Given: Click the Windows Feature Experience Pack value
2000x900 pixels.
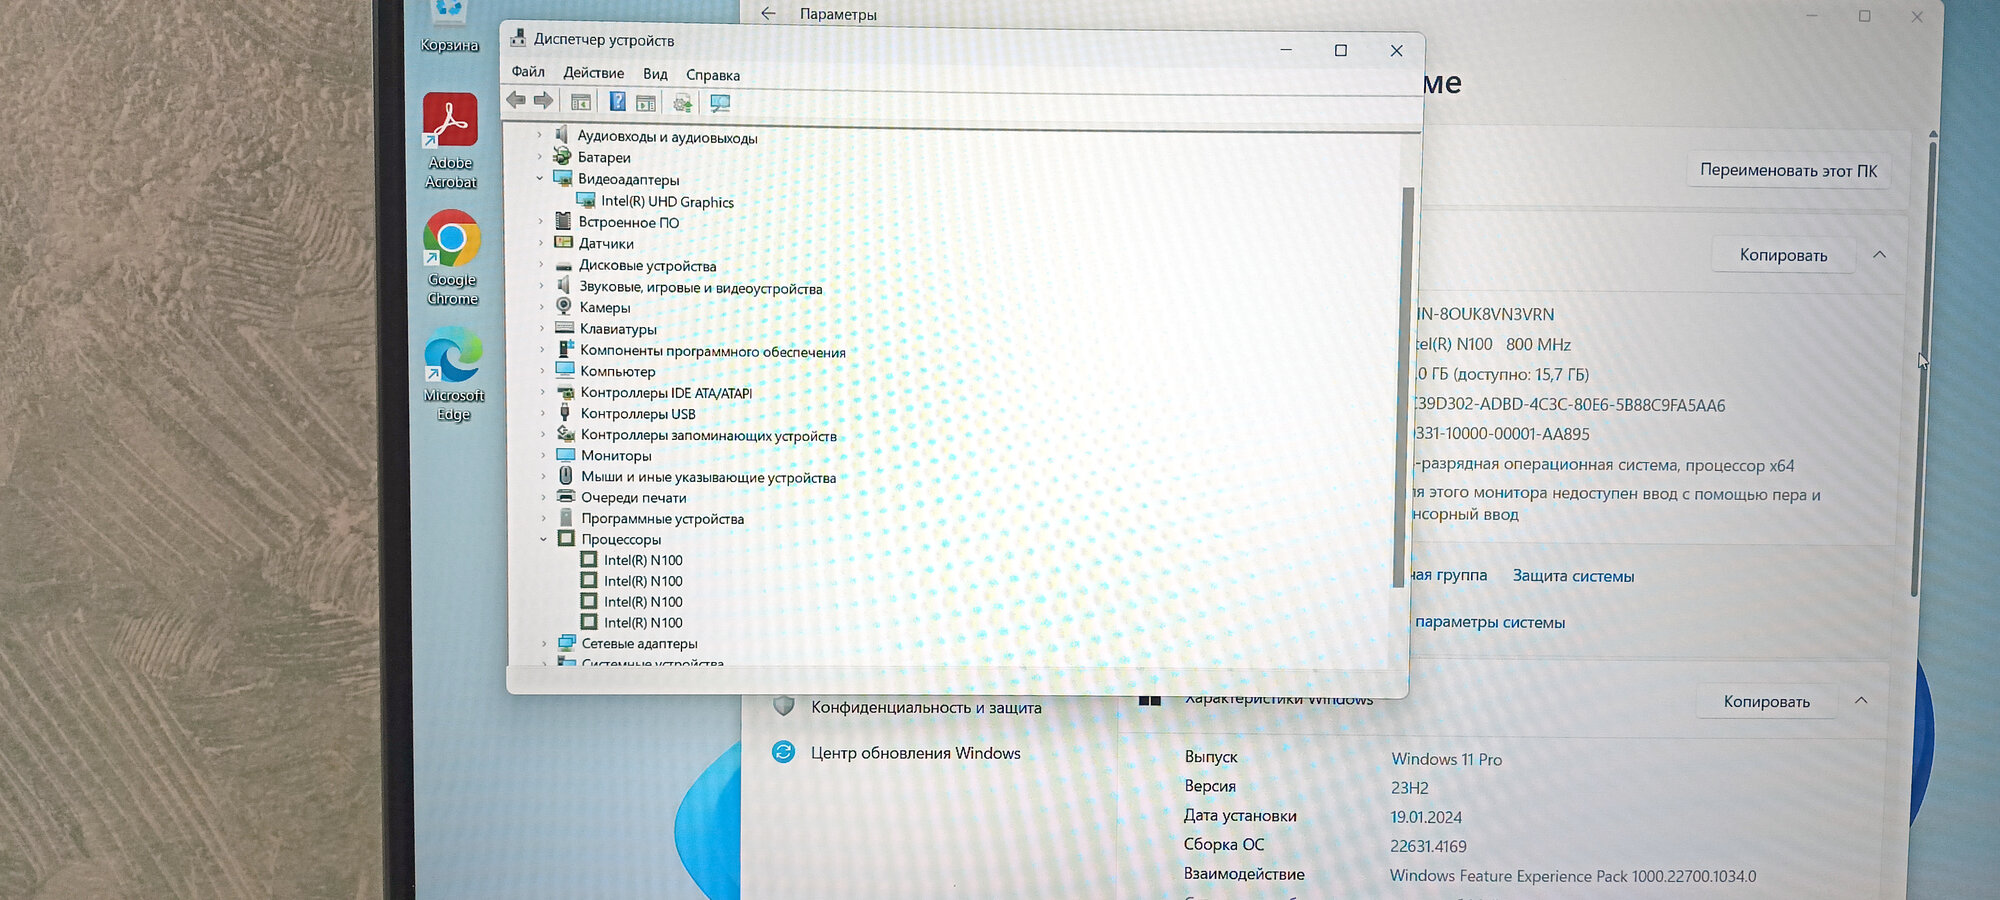Looking at the screenshot, I should coord(1572,876).
